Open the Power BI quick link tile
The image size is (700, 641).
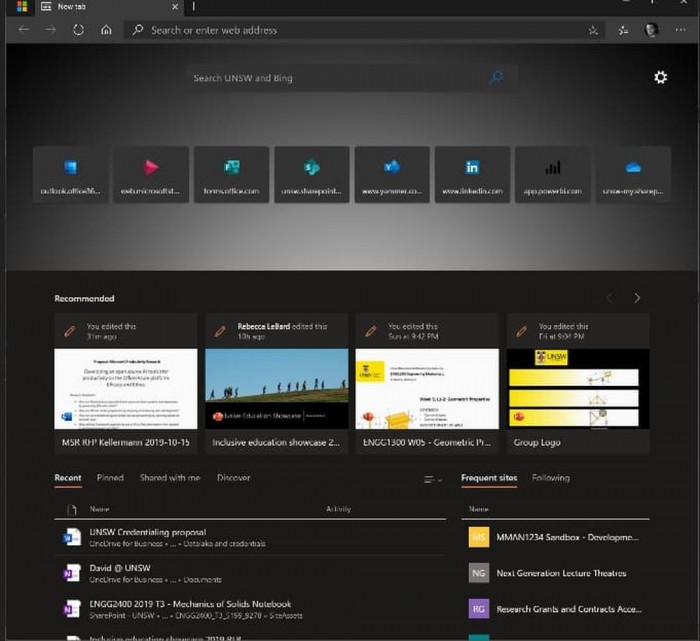click(x=552, y=174)
